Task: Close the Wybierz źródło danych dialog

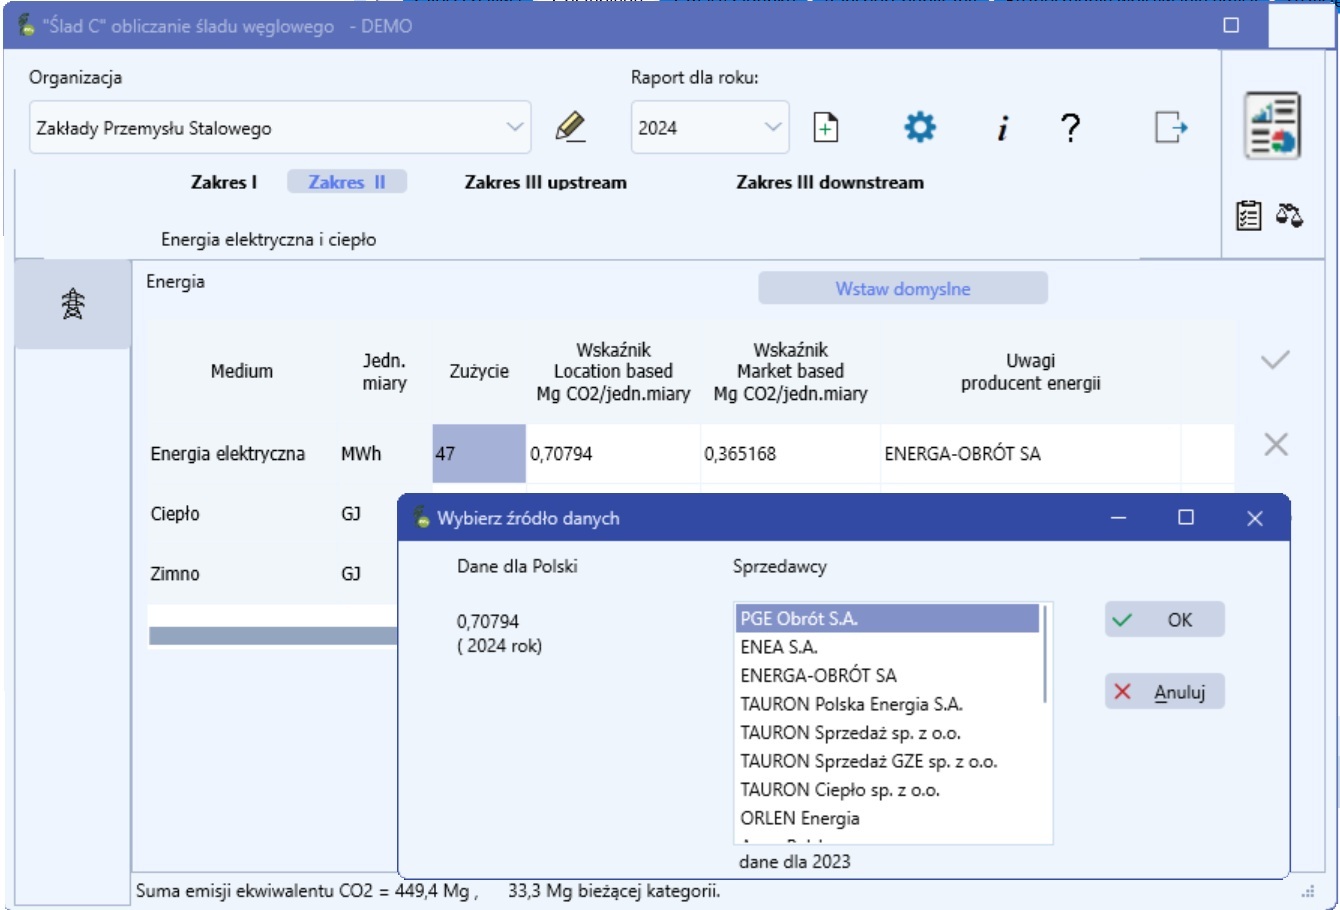Action: tap(1255, 517)
